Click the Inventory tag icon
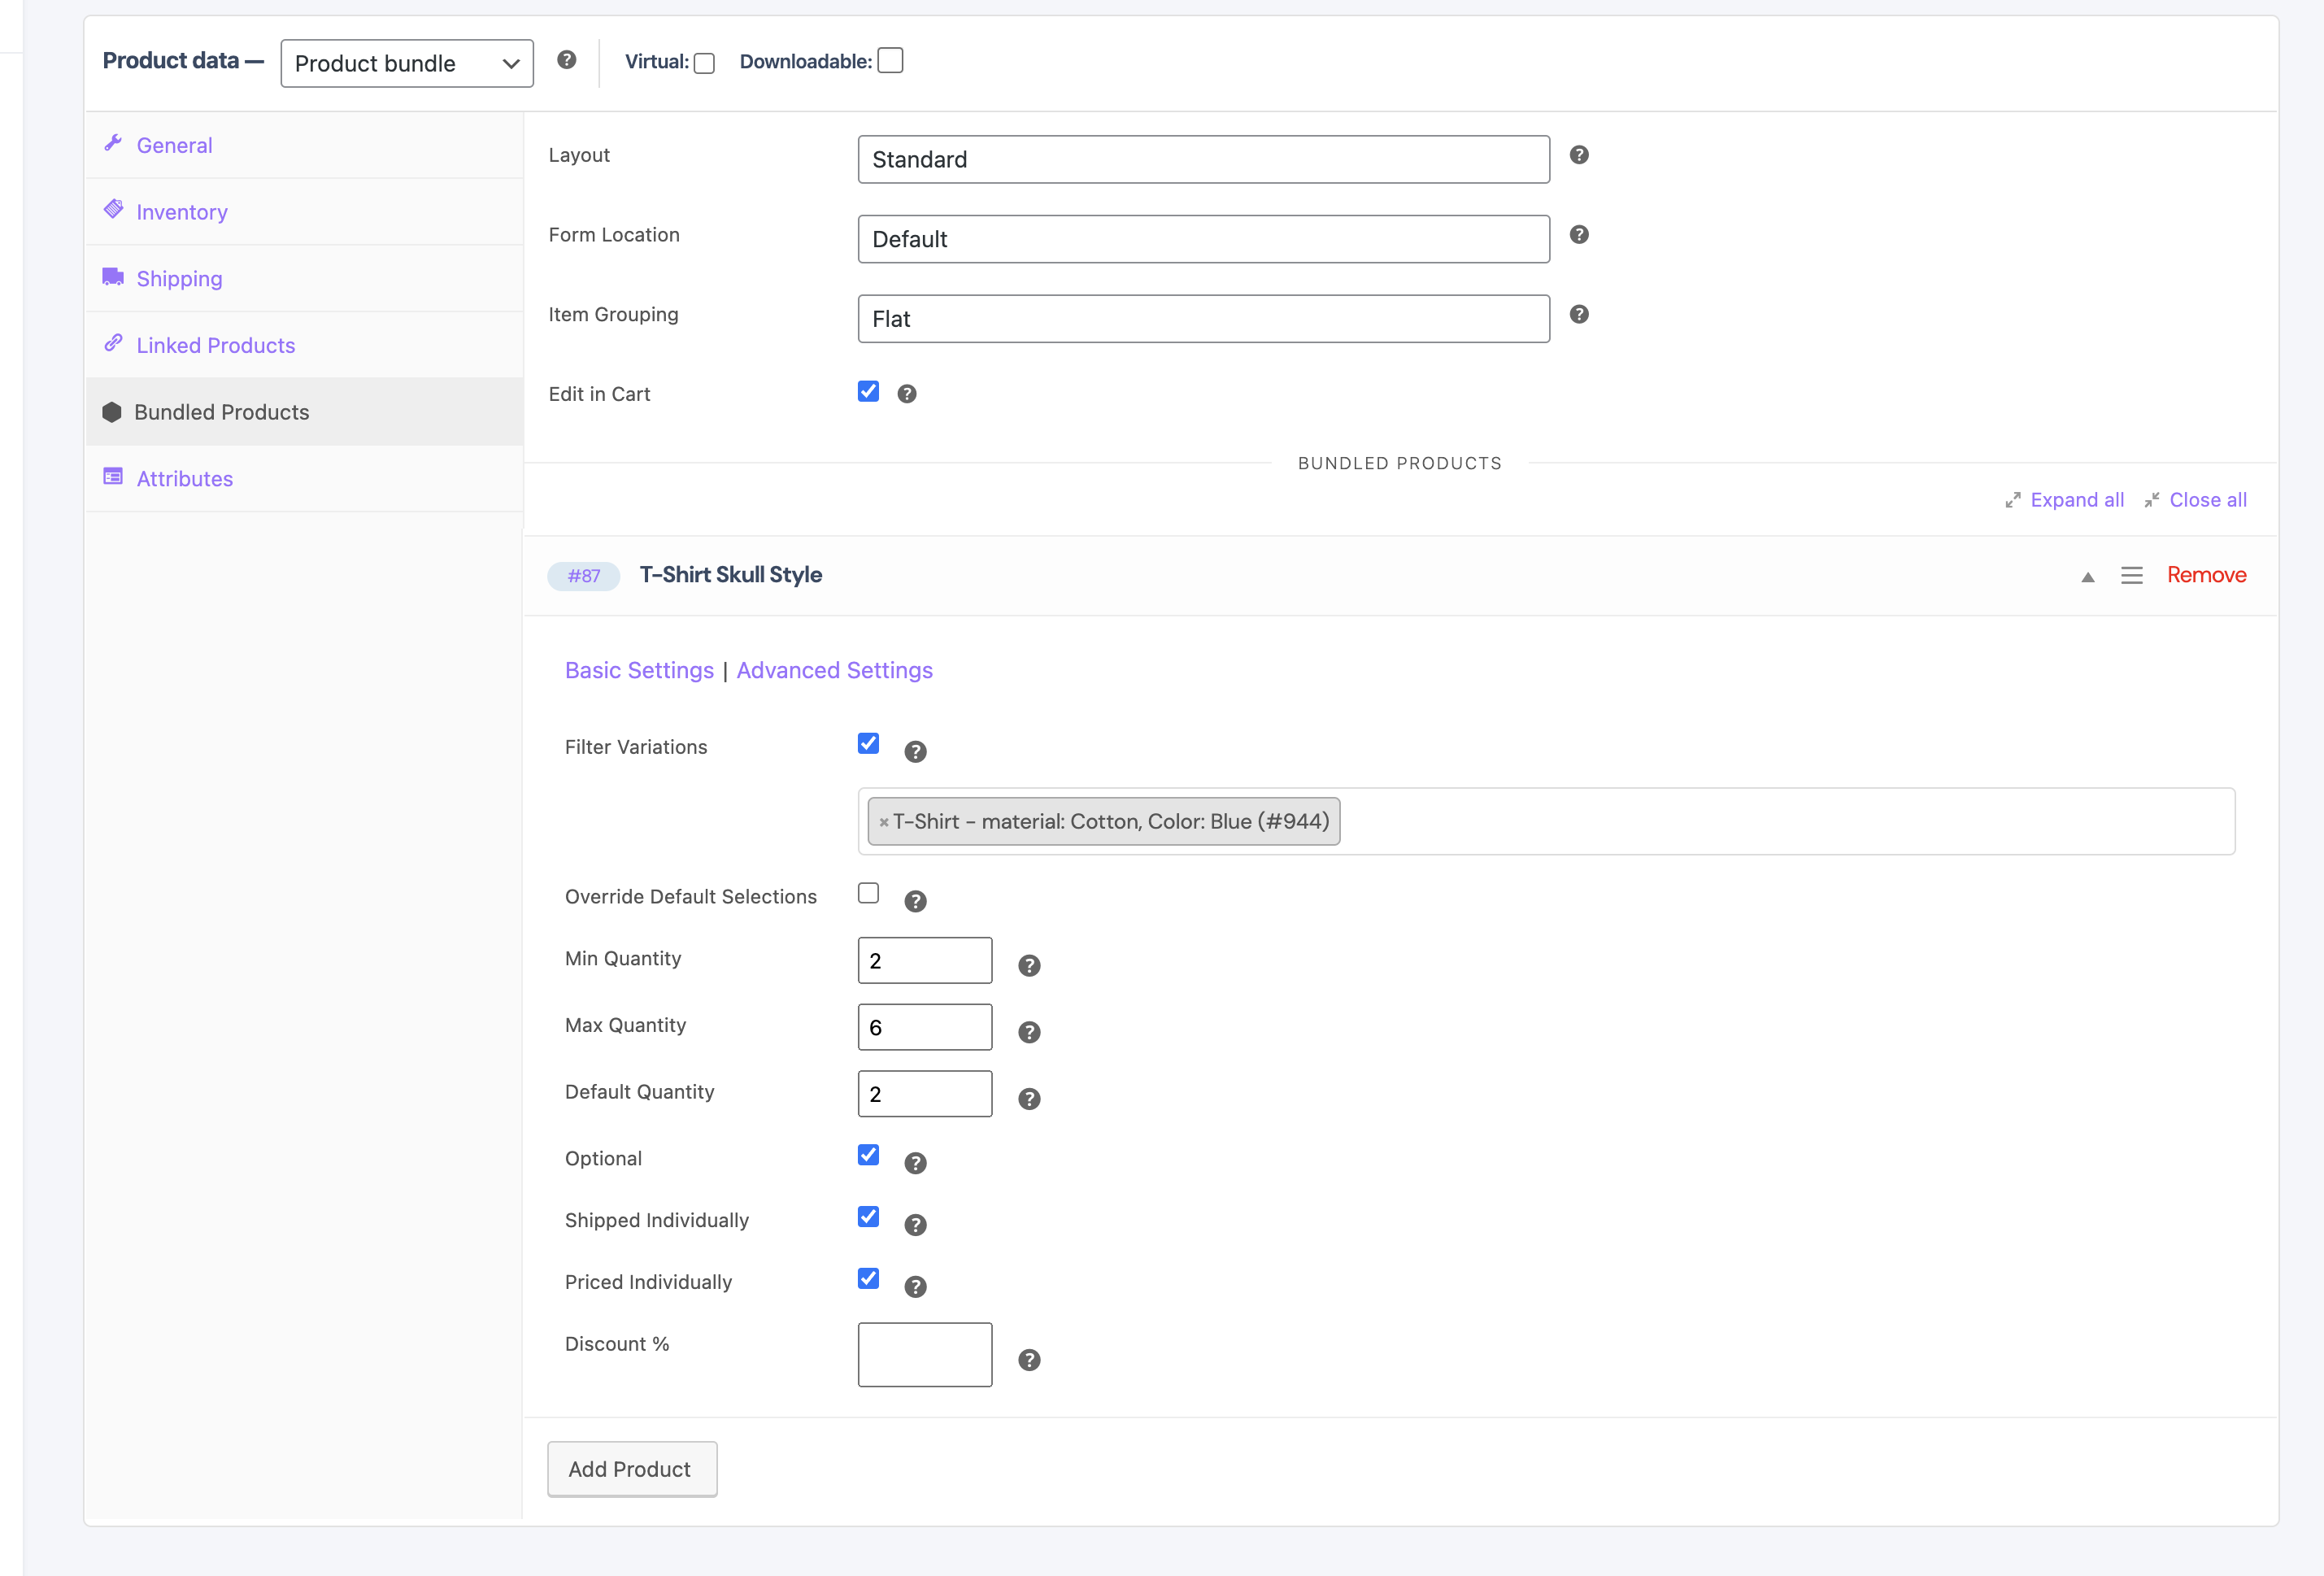 tap(113, 209)
